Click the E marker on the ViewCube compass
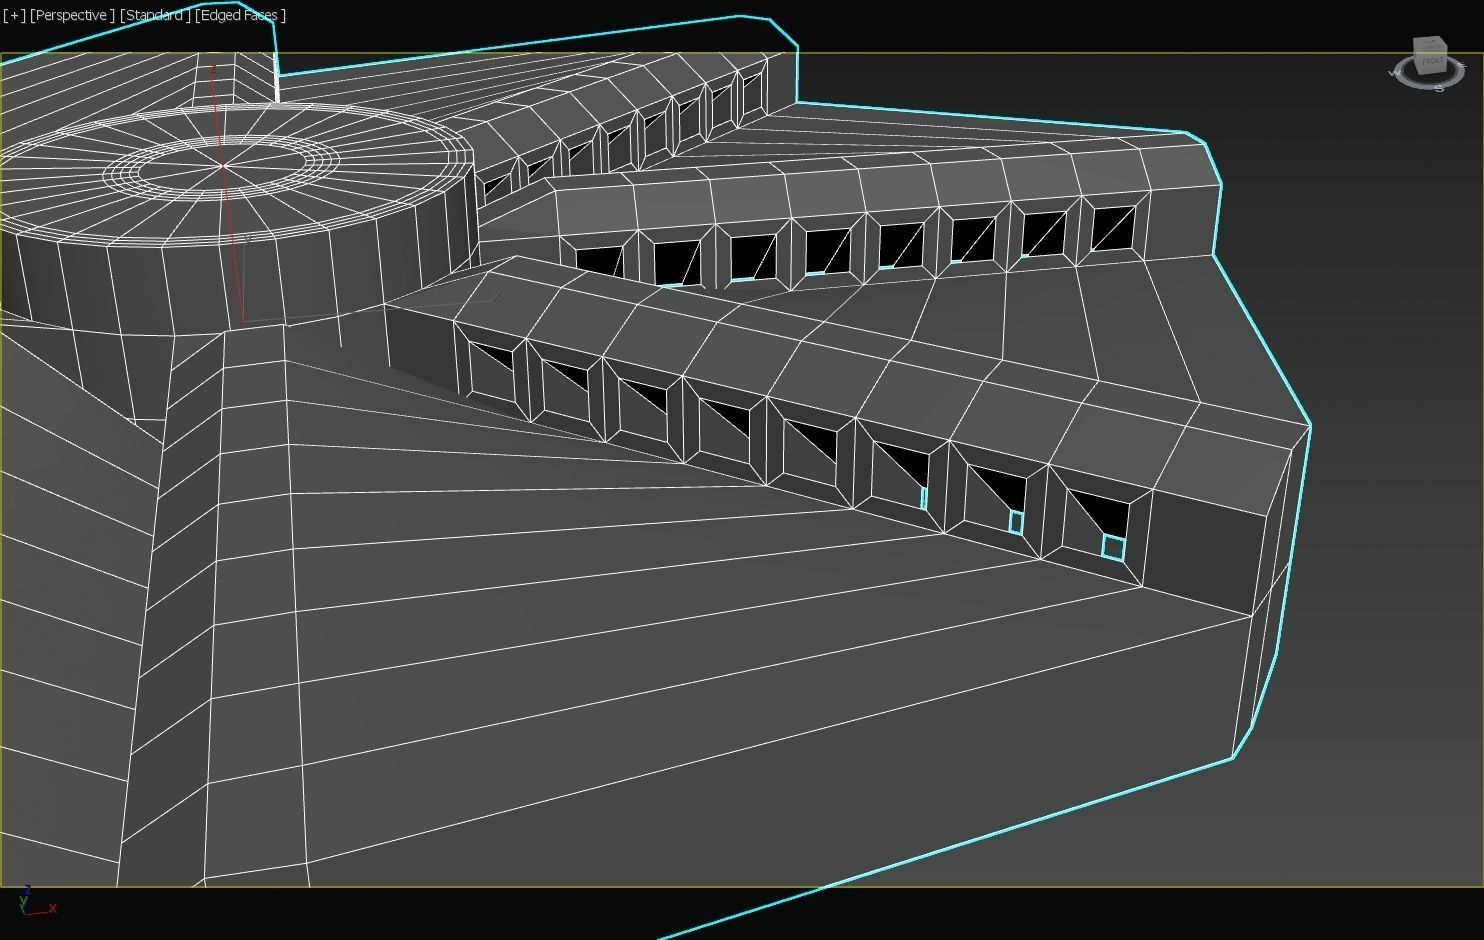 [x=1462, y=65]
